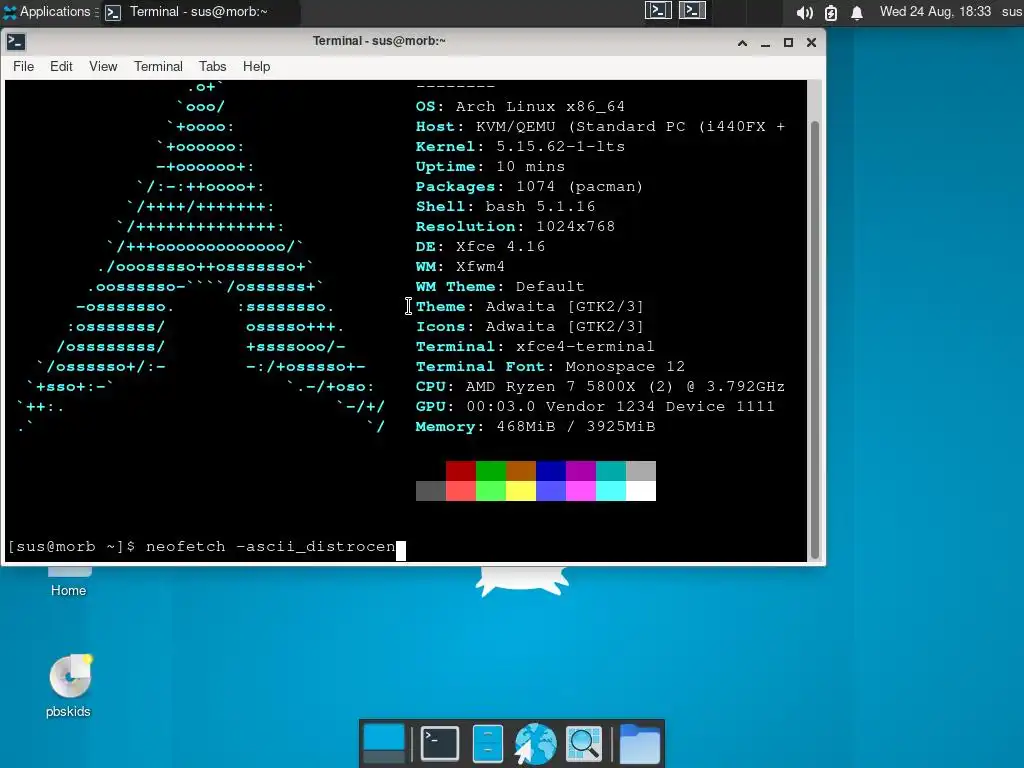This screenshot has width=1024, height=768.
Task: Click the shade/roll-up window arrow button
Action: (743, 43)
